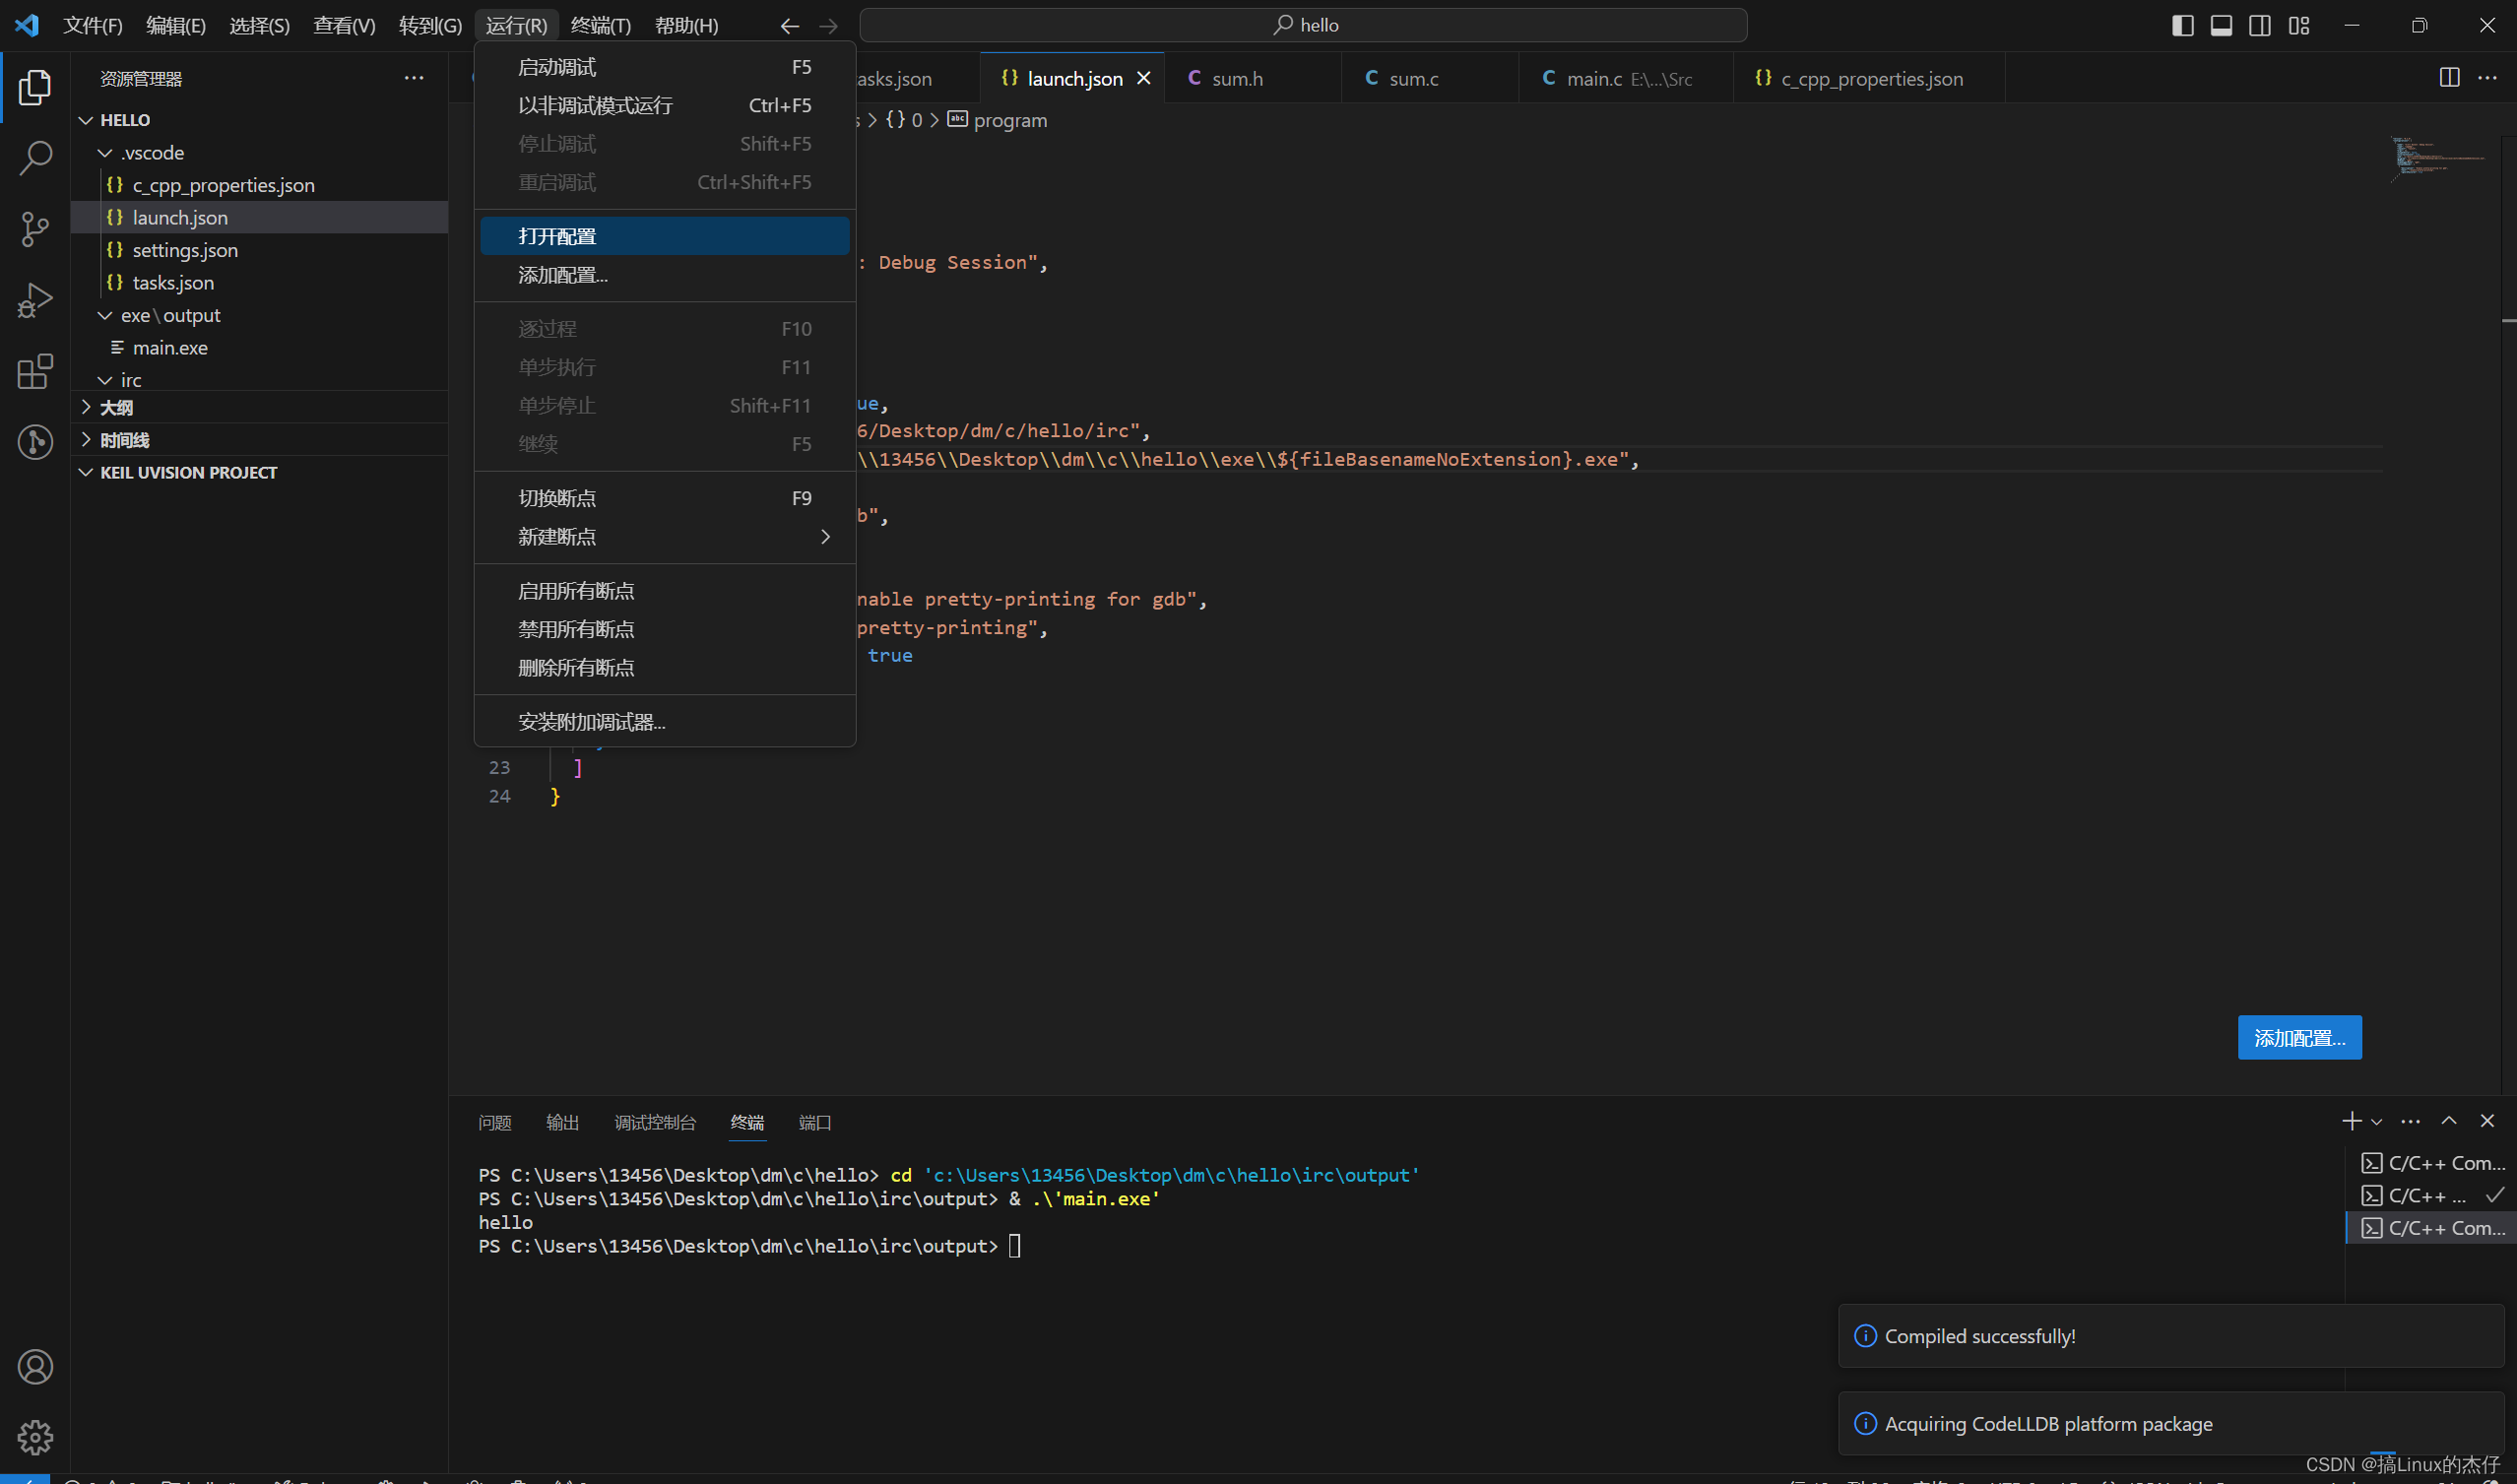Open the Search view icon
Screen dimensions: 2517x1484
point(35,157)
